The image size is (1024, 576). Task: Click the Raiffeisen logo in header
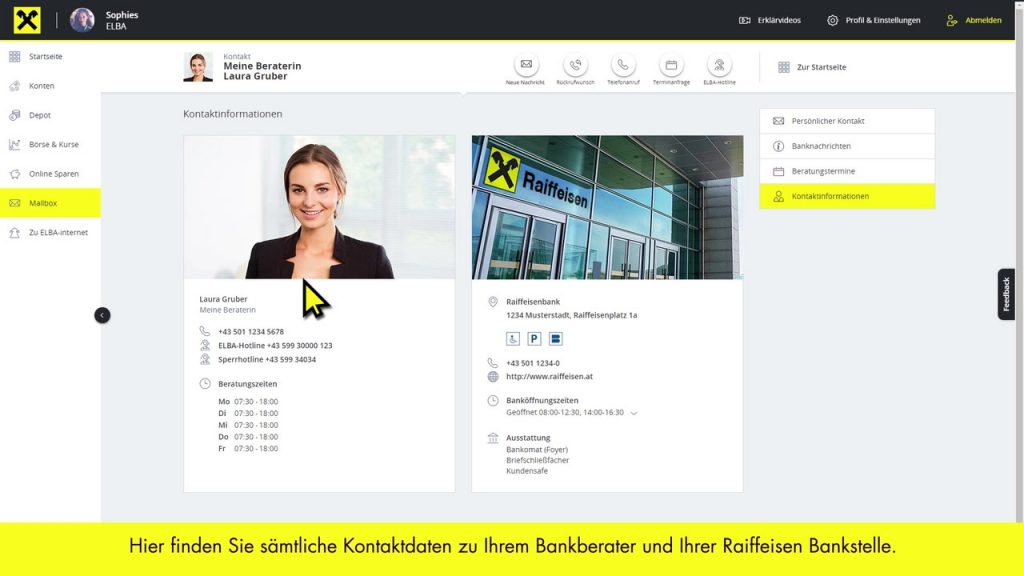click(x=27, y=20)
